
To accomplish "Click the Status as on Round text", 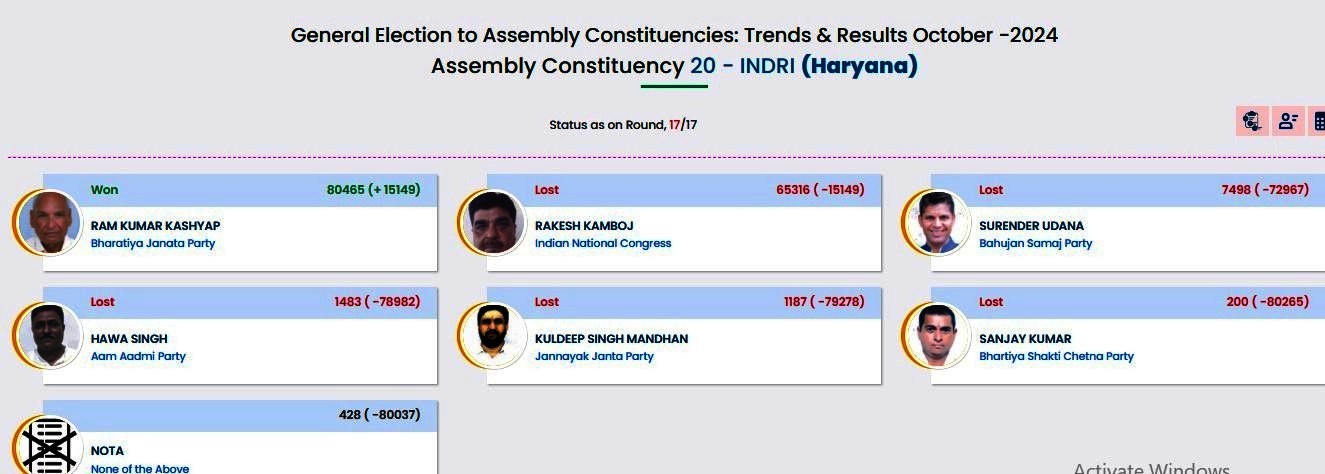I will 607,125.
